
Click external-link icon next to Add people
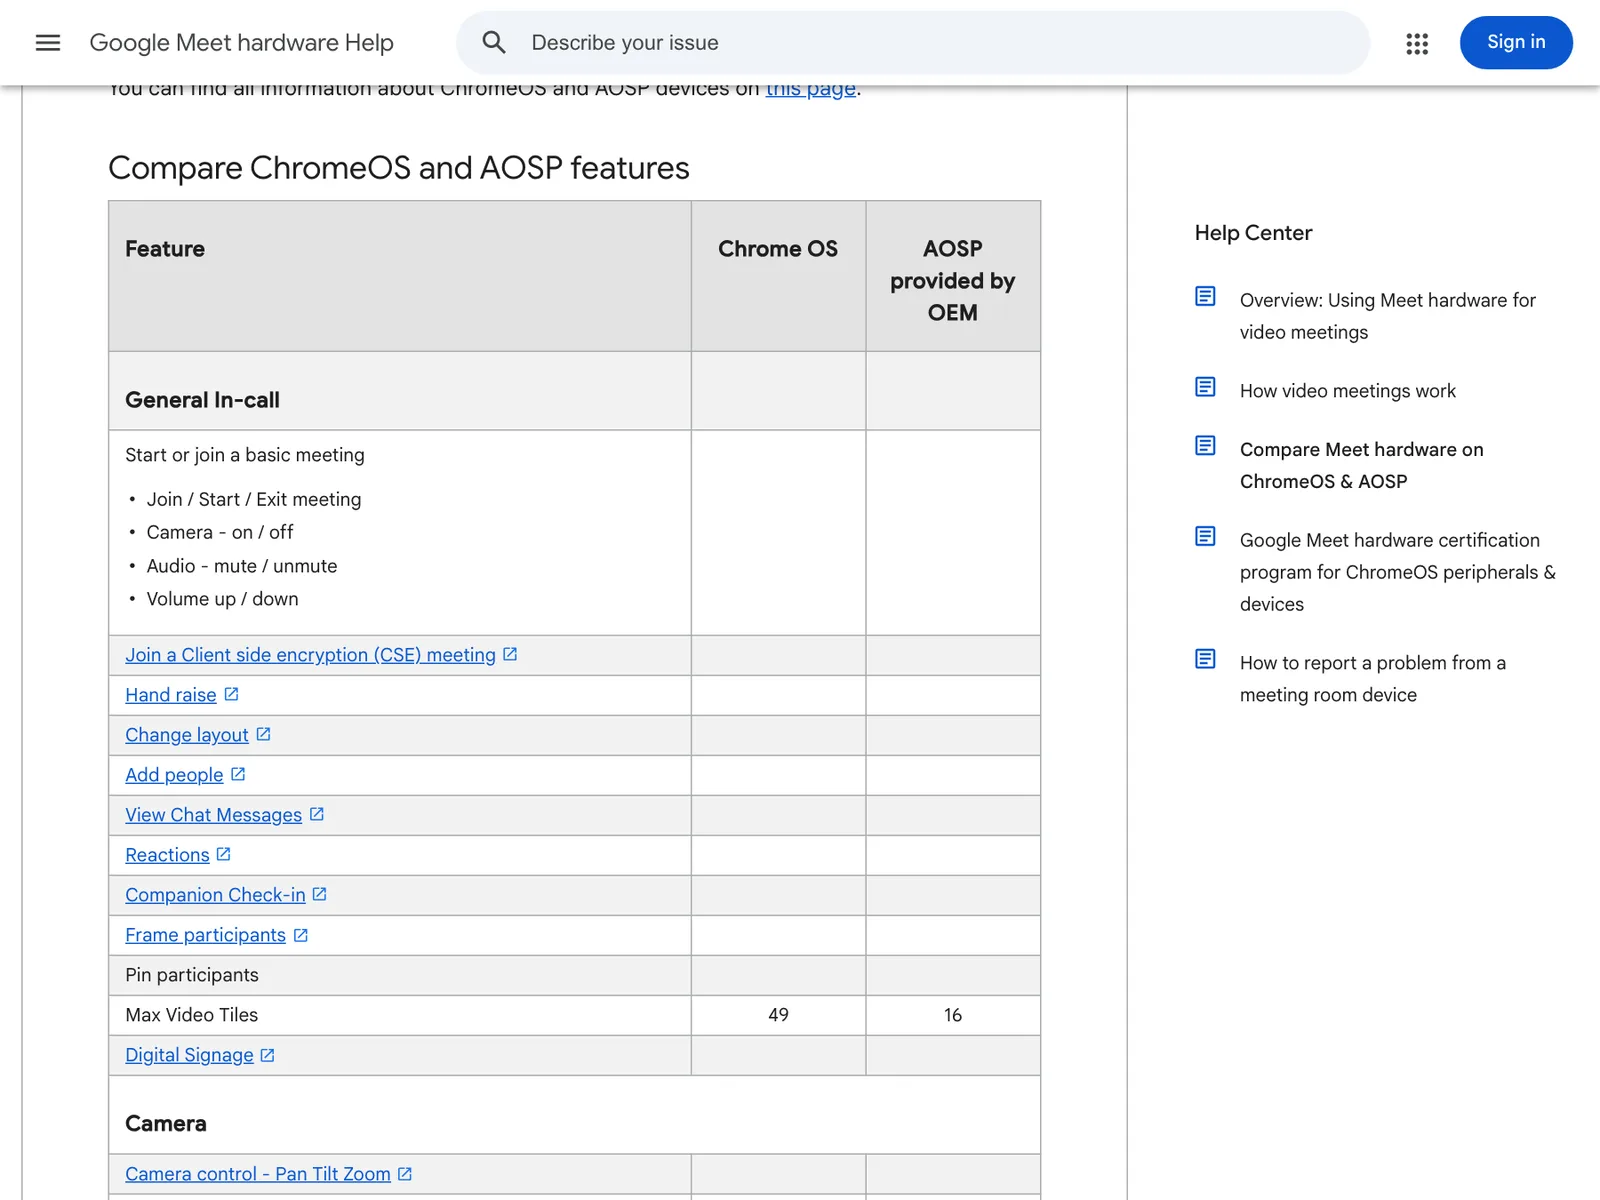point(238,774)
